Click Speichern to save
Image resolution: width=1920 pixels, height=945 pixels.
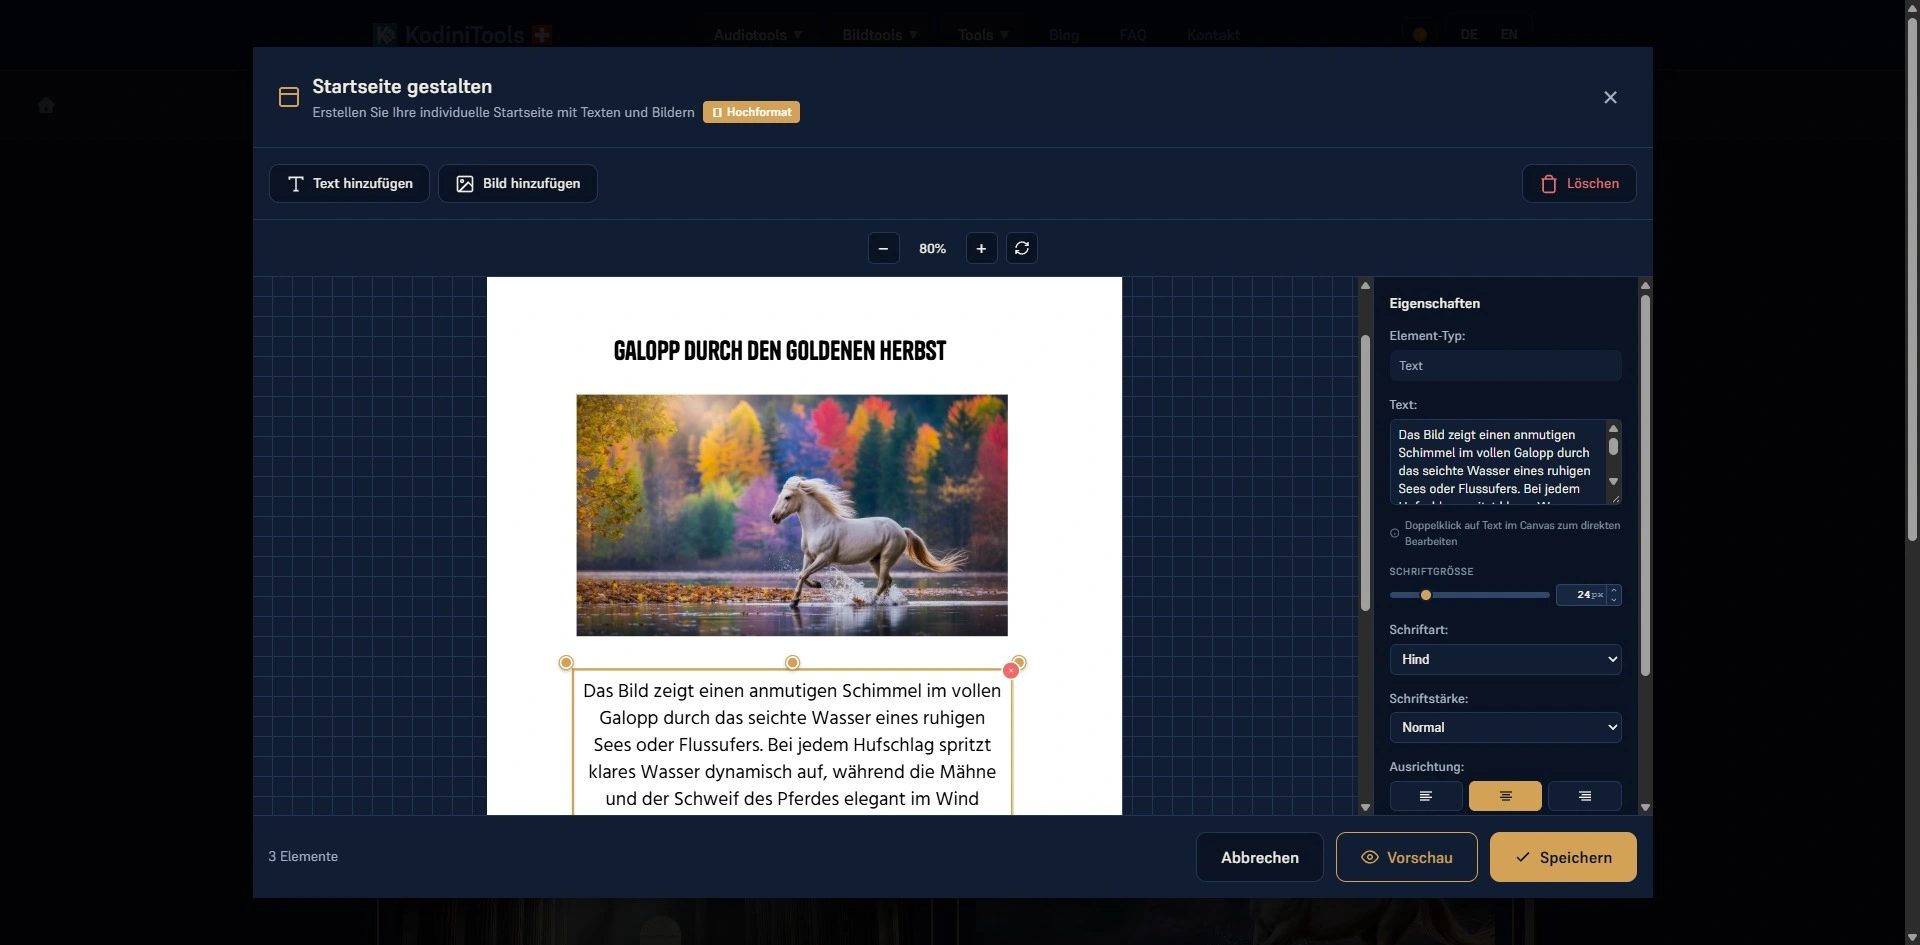[1563, 857]
